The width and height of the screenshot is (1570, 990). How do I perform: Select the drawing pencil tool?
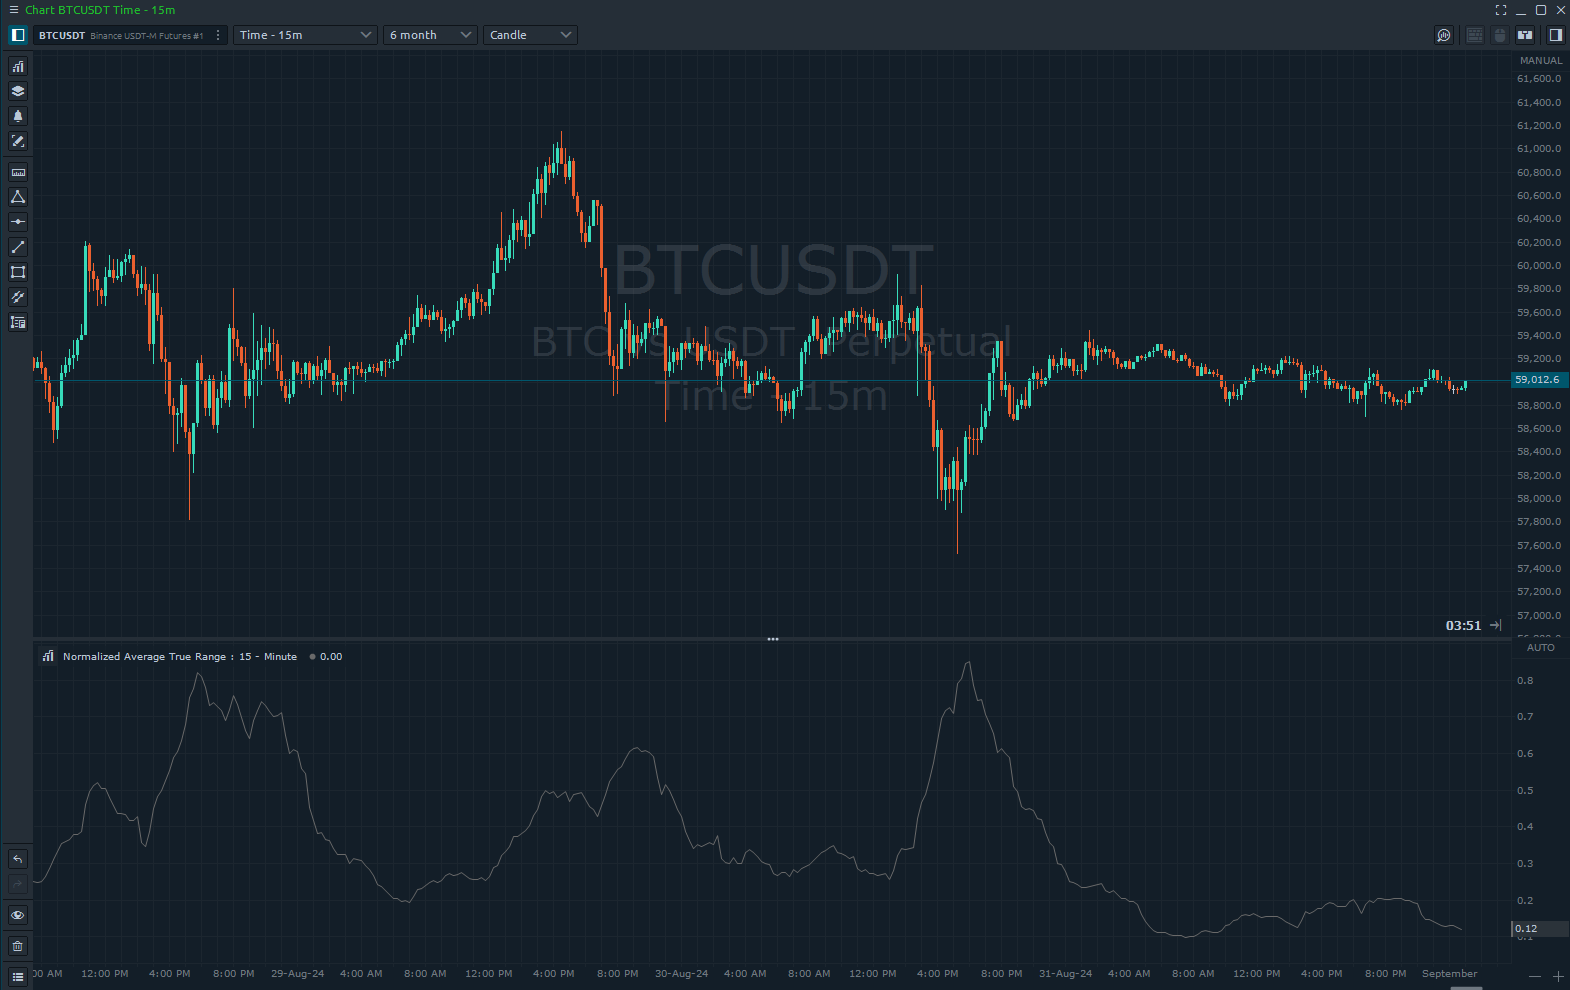[18, 141]
